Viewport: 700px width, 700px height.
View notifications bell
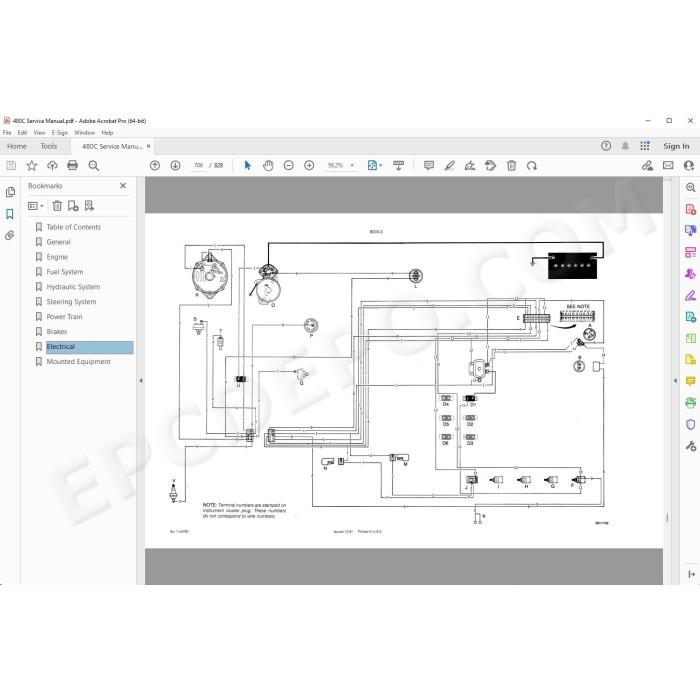[x=625, y=146]
